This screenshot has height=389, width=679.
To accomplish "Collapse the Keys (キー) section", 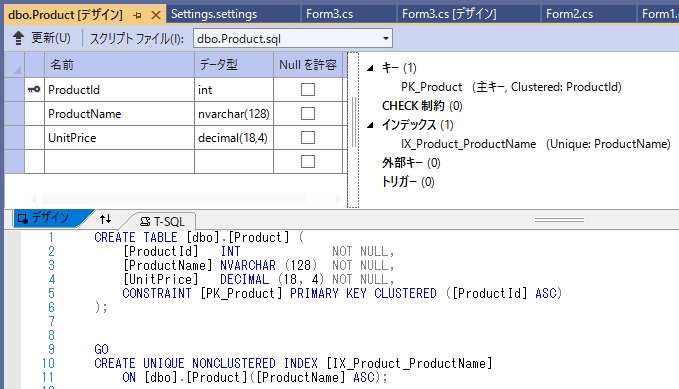I will [370, 68].
